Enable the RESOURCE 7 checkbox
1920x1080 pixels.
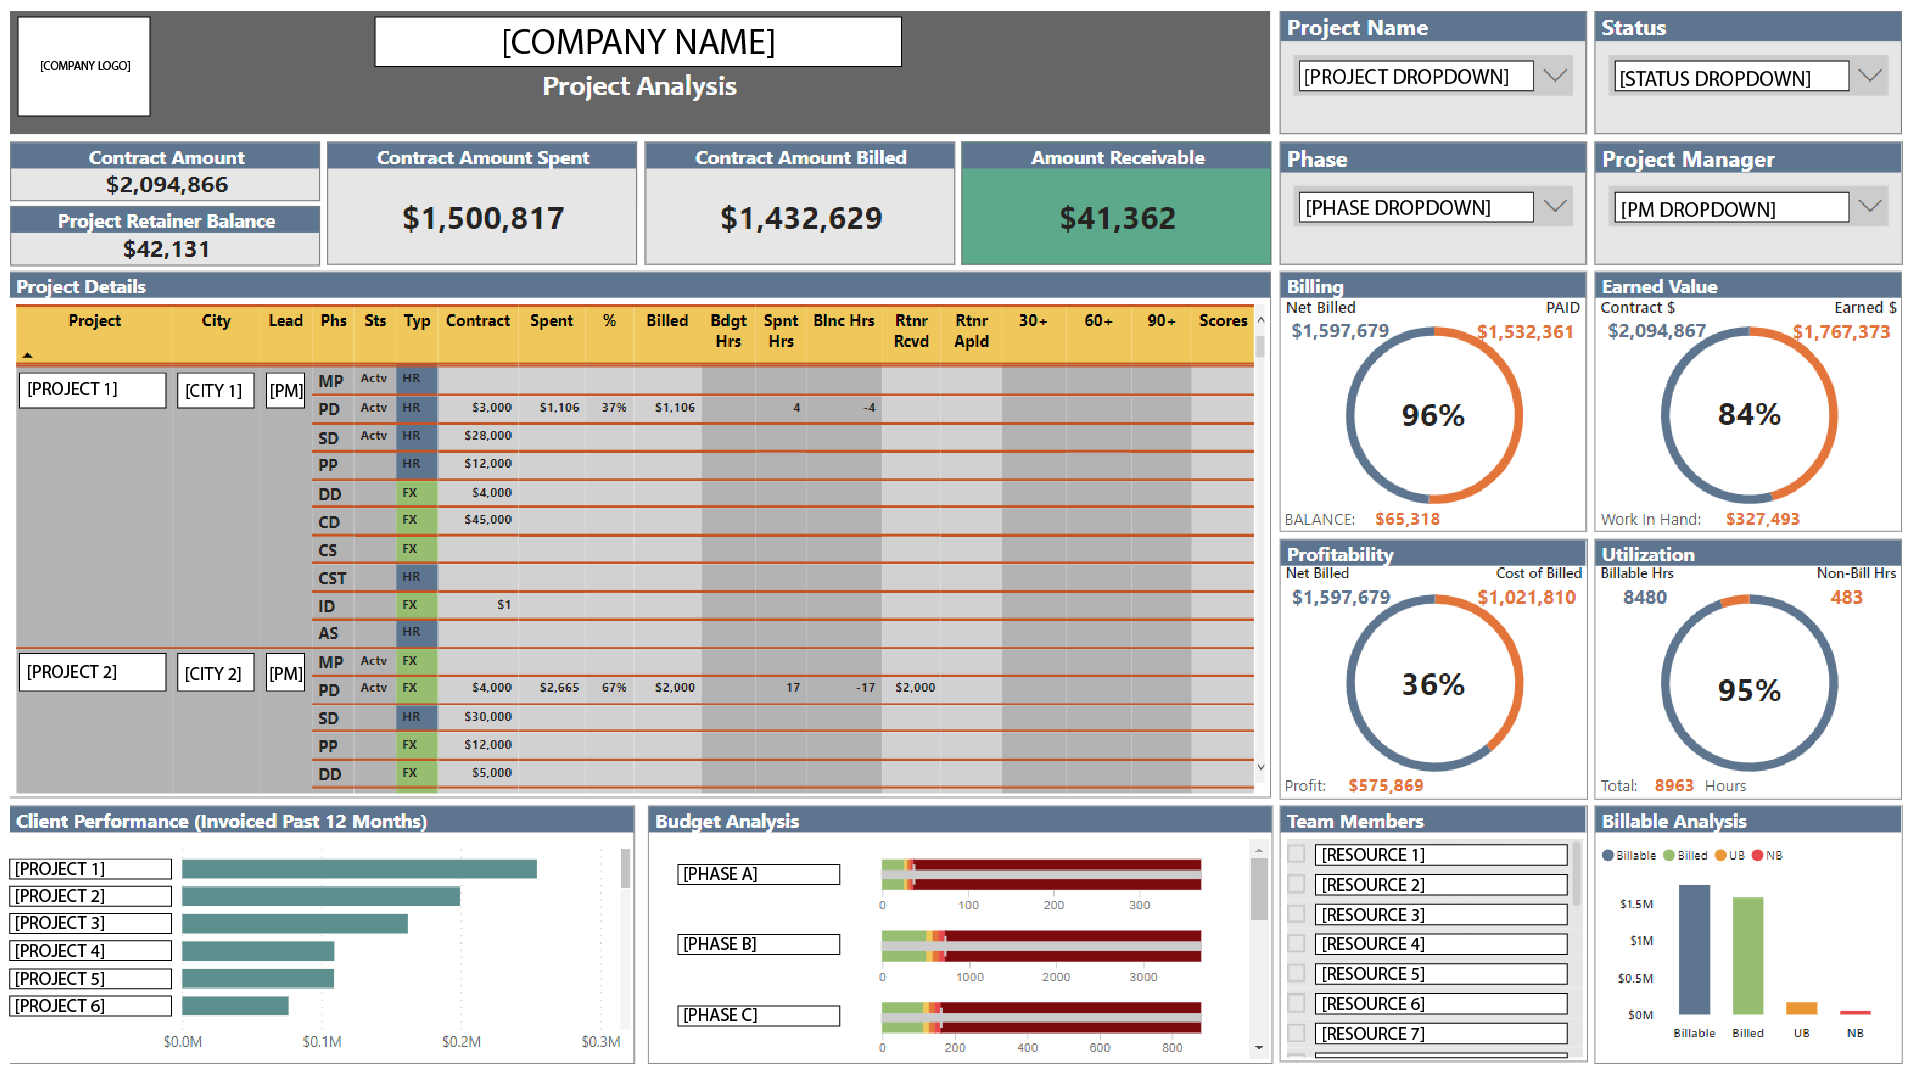coord(1296,1033)
